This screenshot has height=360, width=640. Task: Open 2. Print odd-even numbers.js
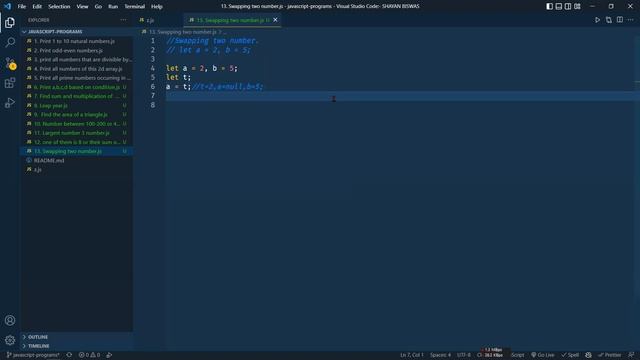(76, 51)
